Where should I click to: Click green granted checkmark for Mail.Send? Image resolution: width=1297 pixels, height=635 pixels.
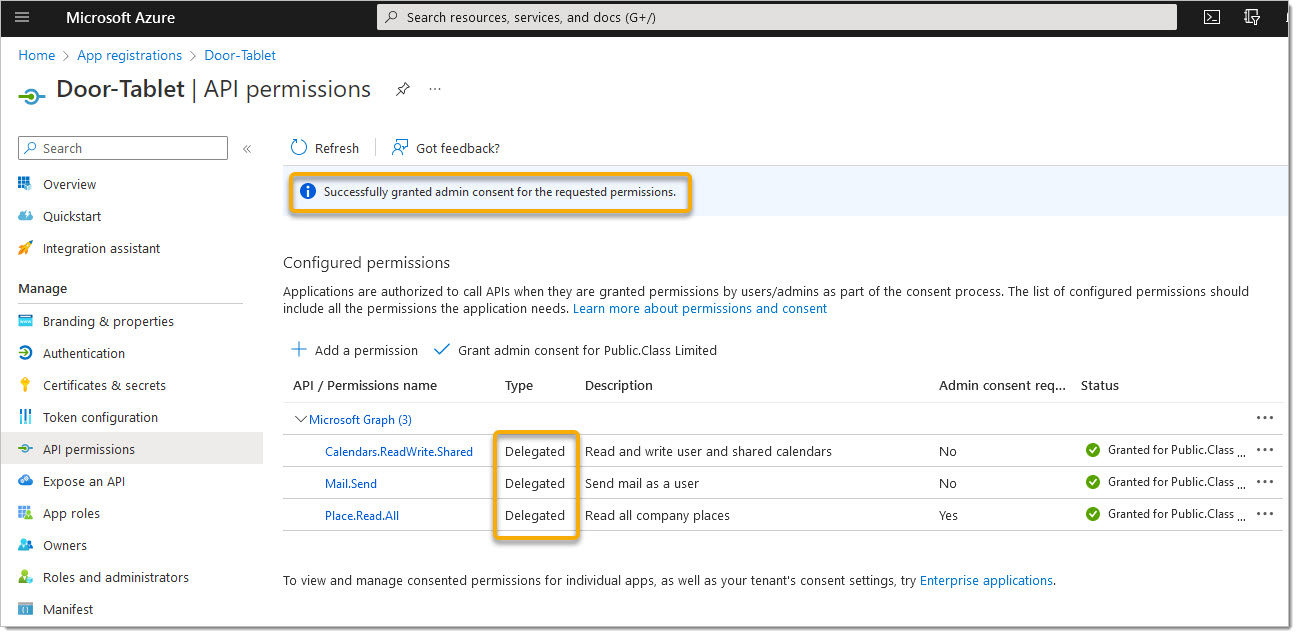point(1093,482)
